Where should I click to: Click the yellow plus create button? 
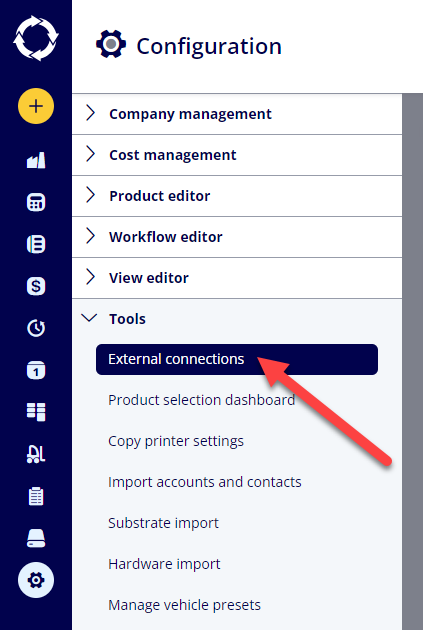[36, 106]
